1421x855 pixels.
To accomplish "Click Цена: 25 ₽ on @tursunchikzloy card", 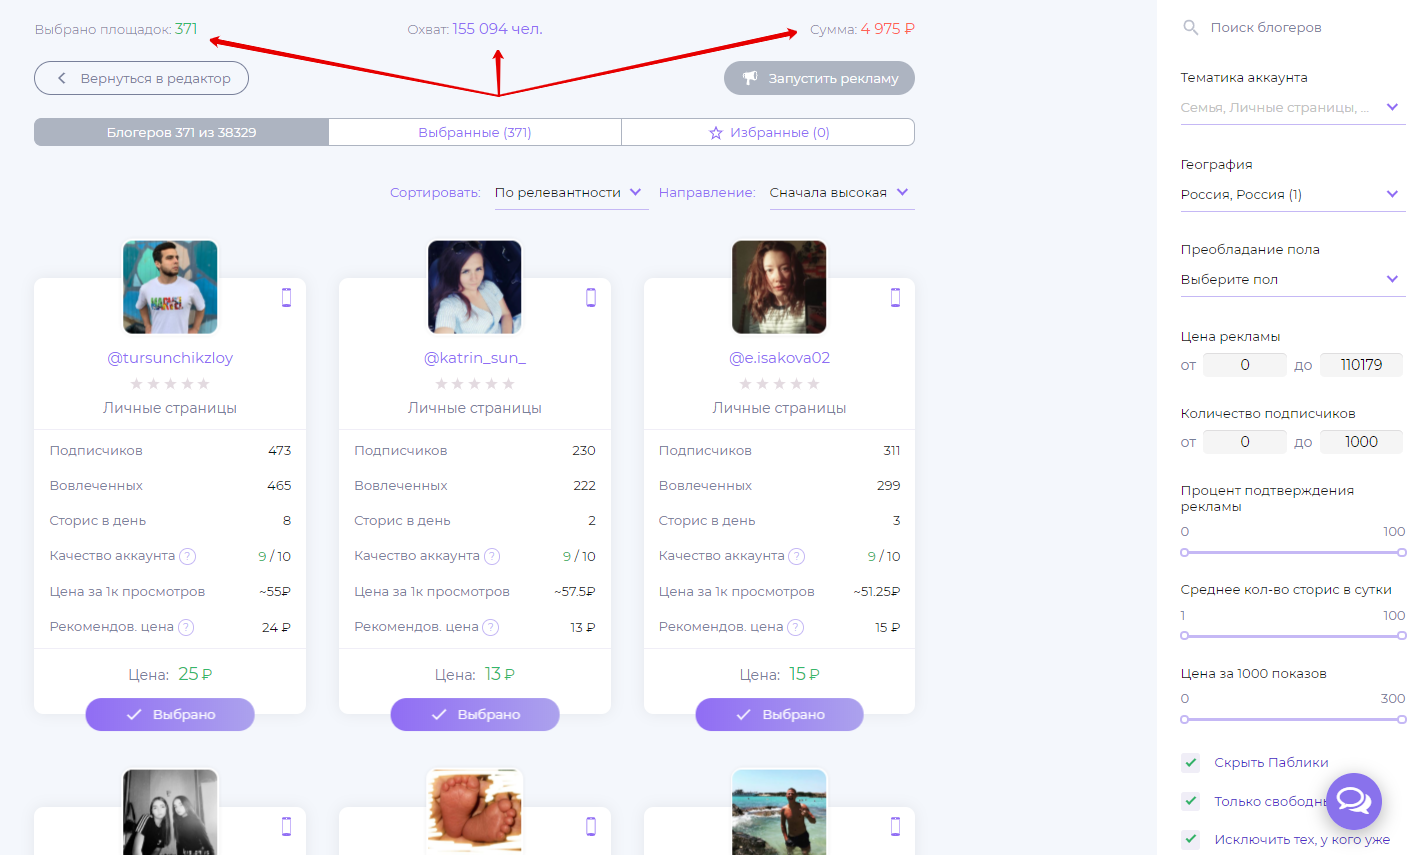I will [170, 674].
